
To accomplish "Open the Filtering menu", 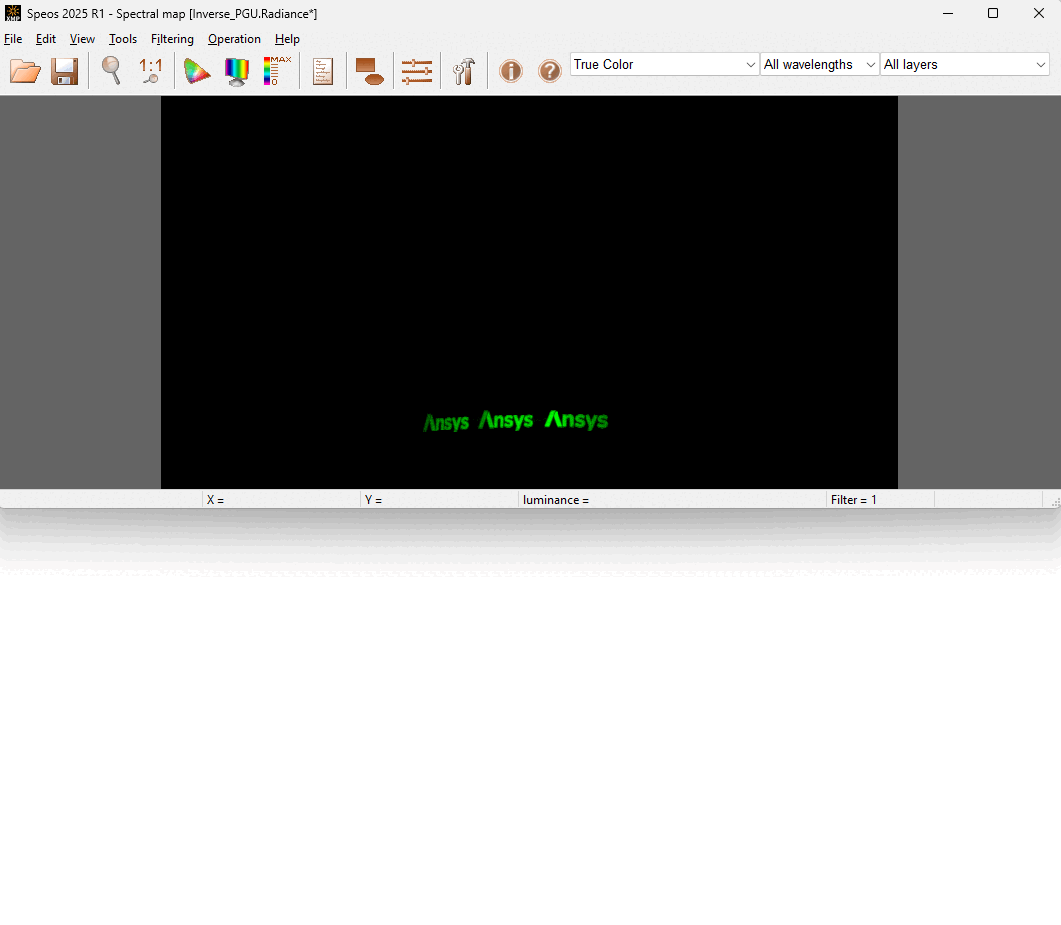I will 172,39.
